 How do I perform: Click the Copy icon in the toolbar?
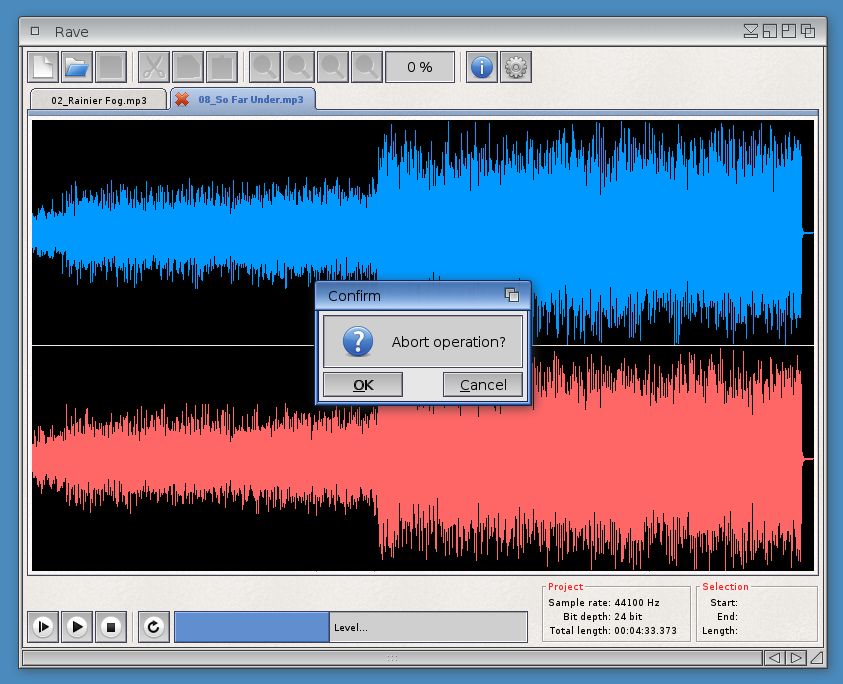[188, 67]
